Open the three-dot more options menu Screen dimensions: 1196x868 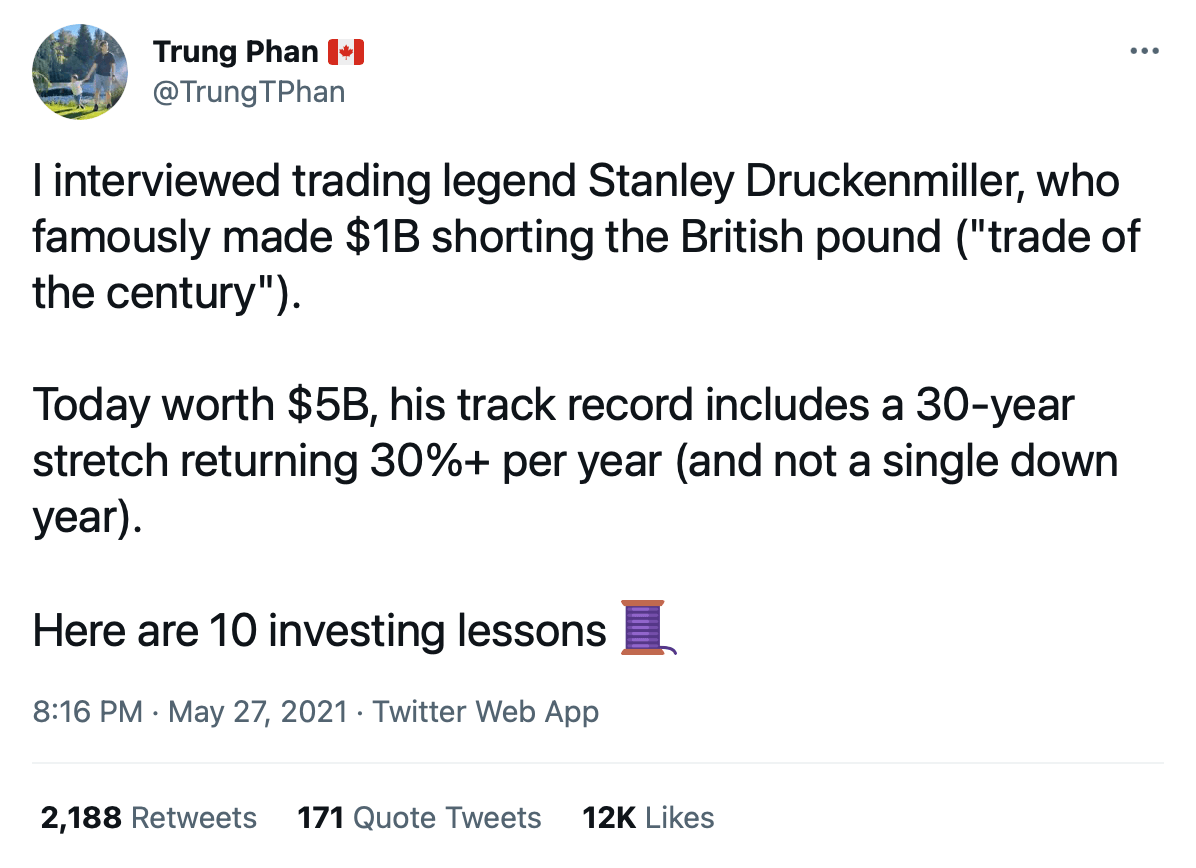[1144, 50]
